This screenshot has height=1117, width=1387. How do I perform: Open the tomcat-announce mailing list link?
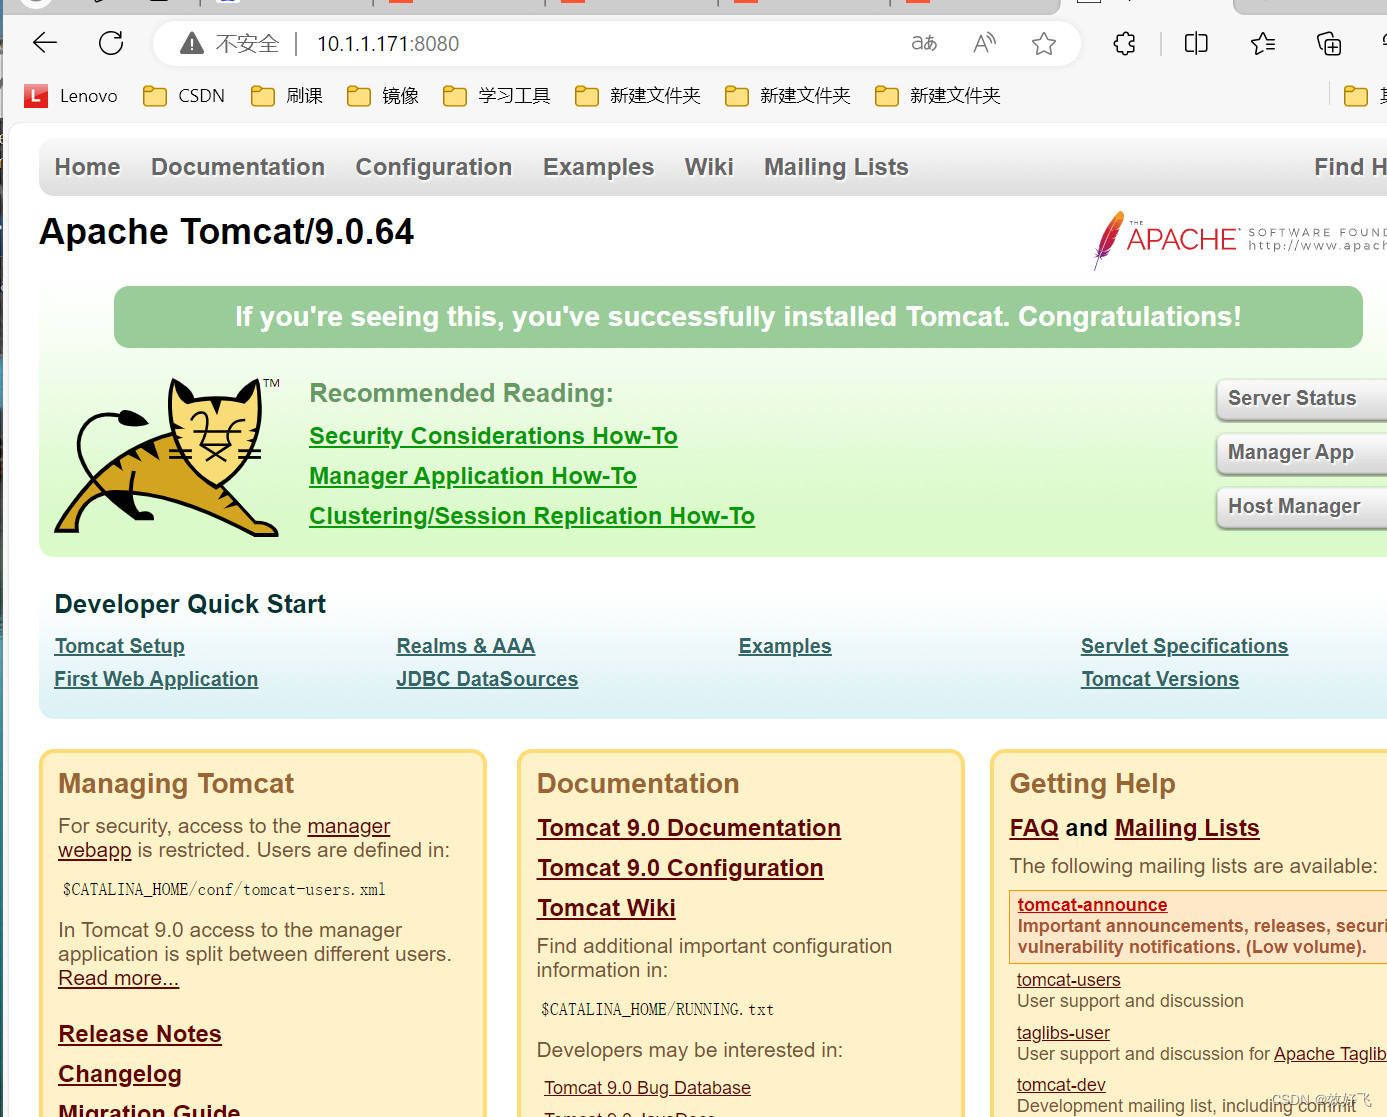coord(1092,905)
